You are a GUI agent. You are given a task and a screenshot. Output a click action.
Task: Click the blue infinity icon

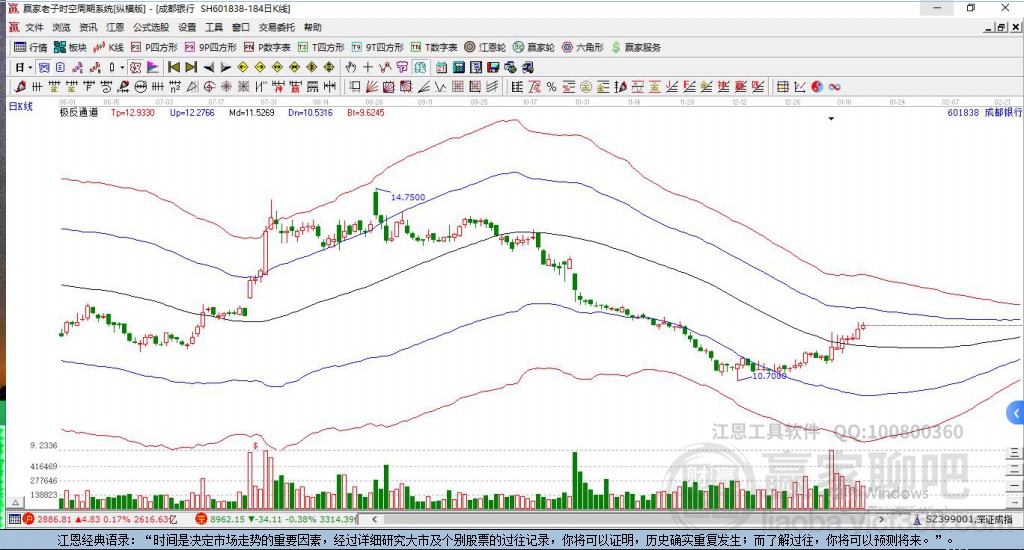(x=834, y=86)
